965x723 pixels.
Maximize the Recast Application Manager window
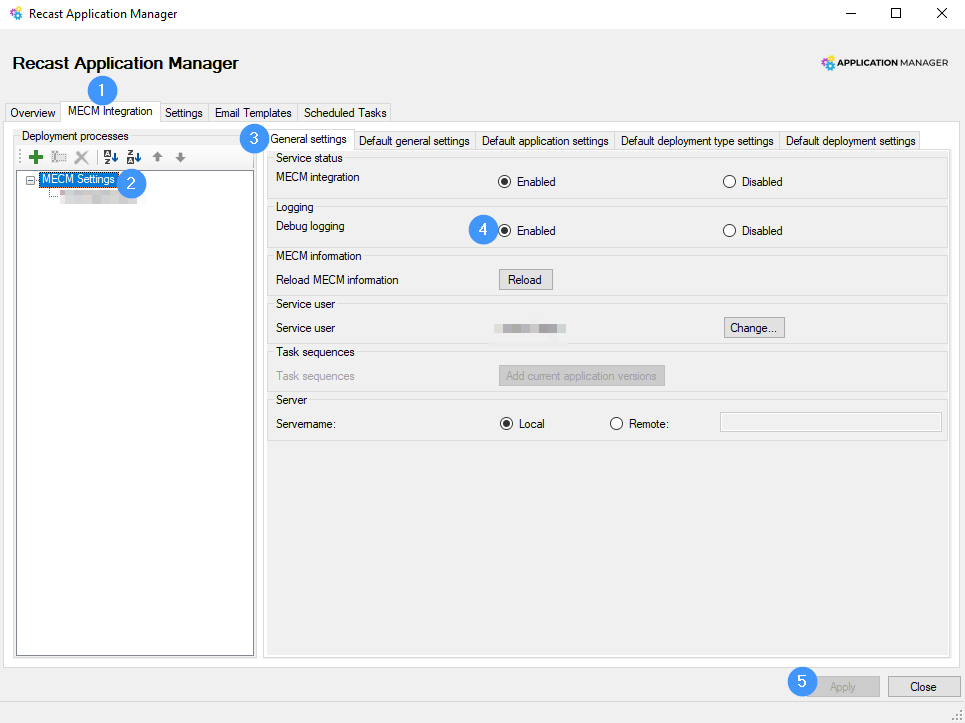coord(896,13)
